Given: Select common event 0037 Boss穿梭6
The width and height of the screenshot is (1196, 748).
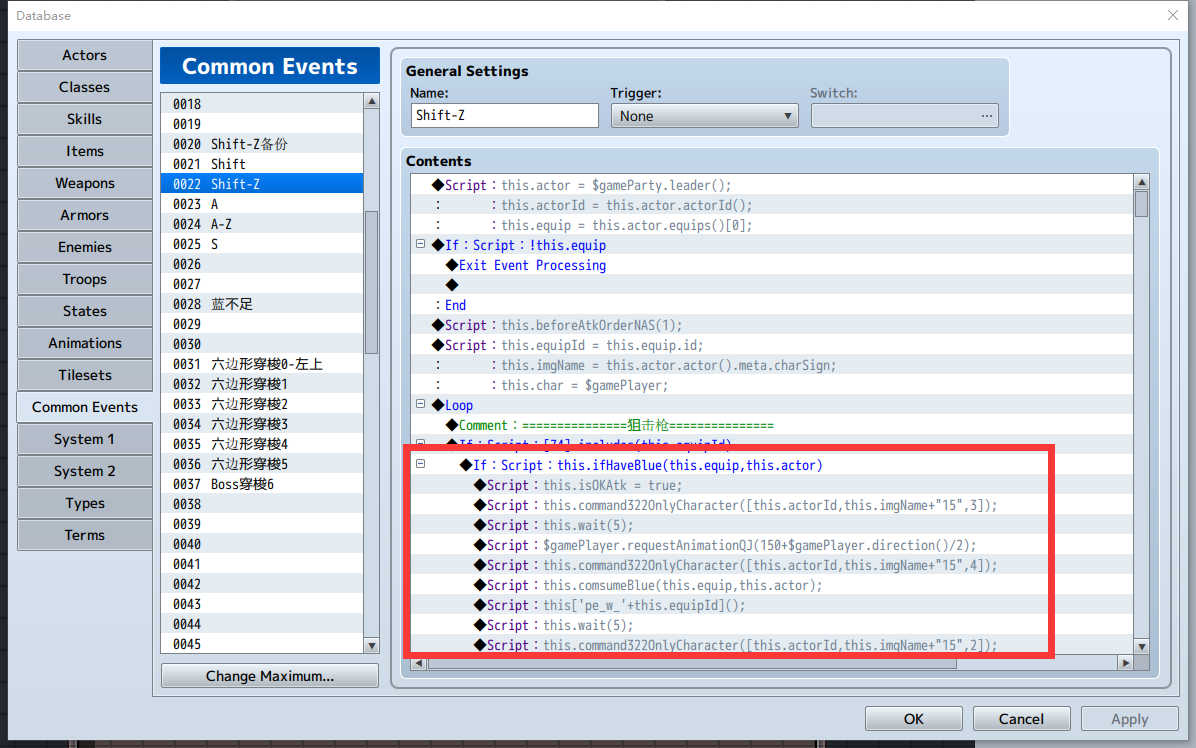Looking at the screenshot, I should tap(262, 484).
